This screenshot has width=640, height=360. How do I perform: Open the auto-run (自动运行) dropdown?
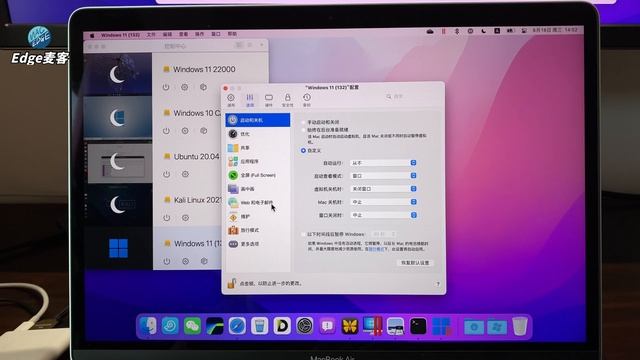coord(383,163)
